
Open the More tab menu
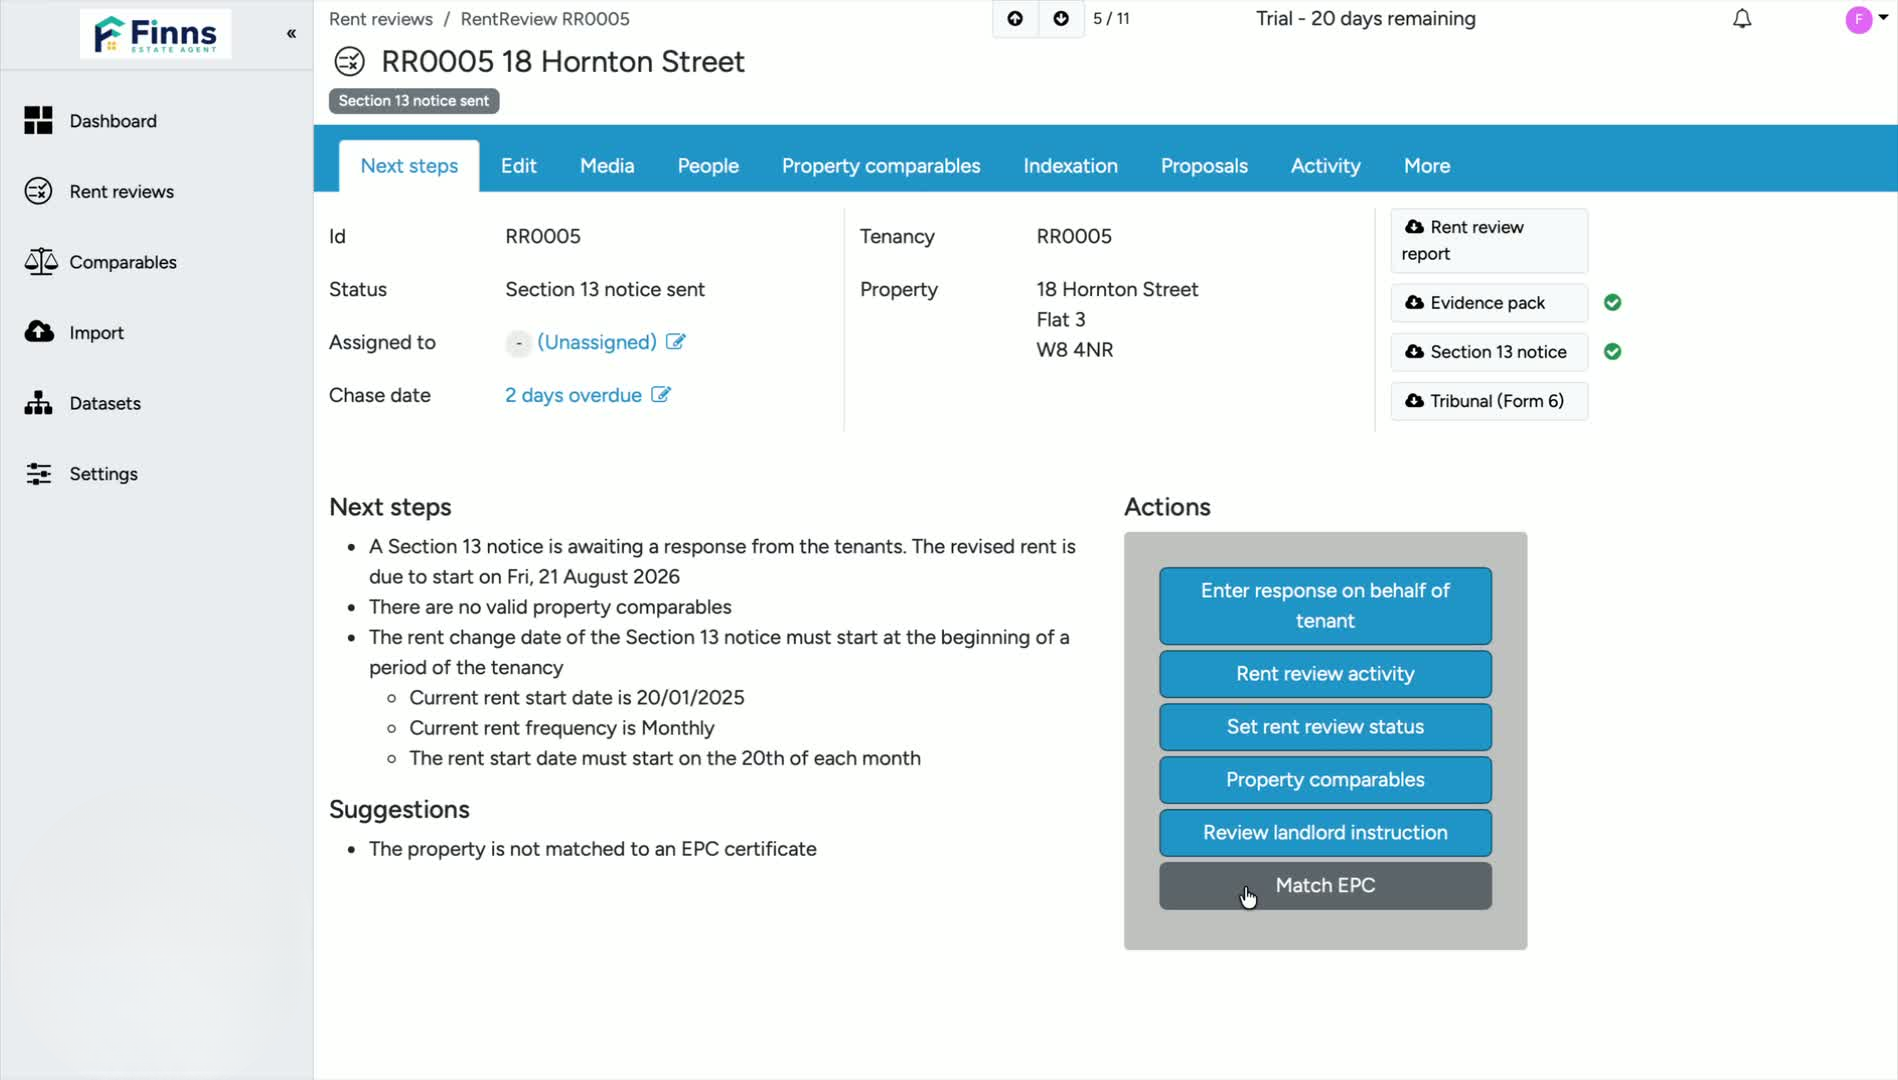(x=1426, y=166)
